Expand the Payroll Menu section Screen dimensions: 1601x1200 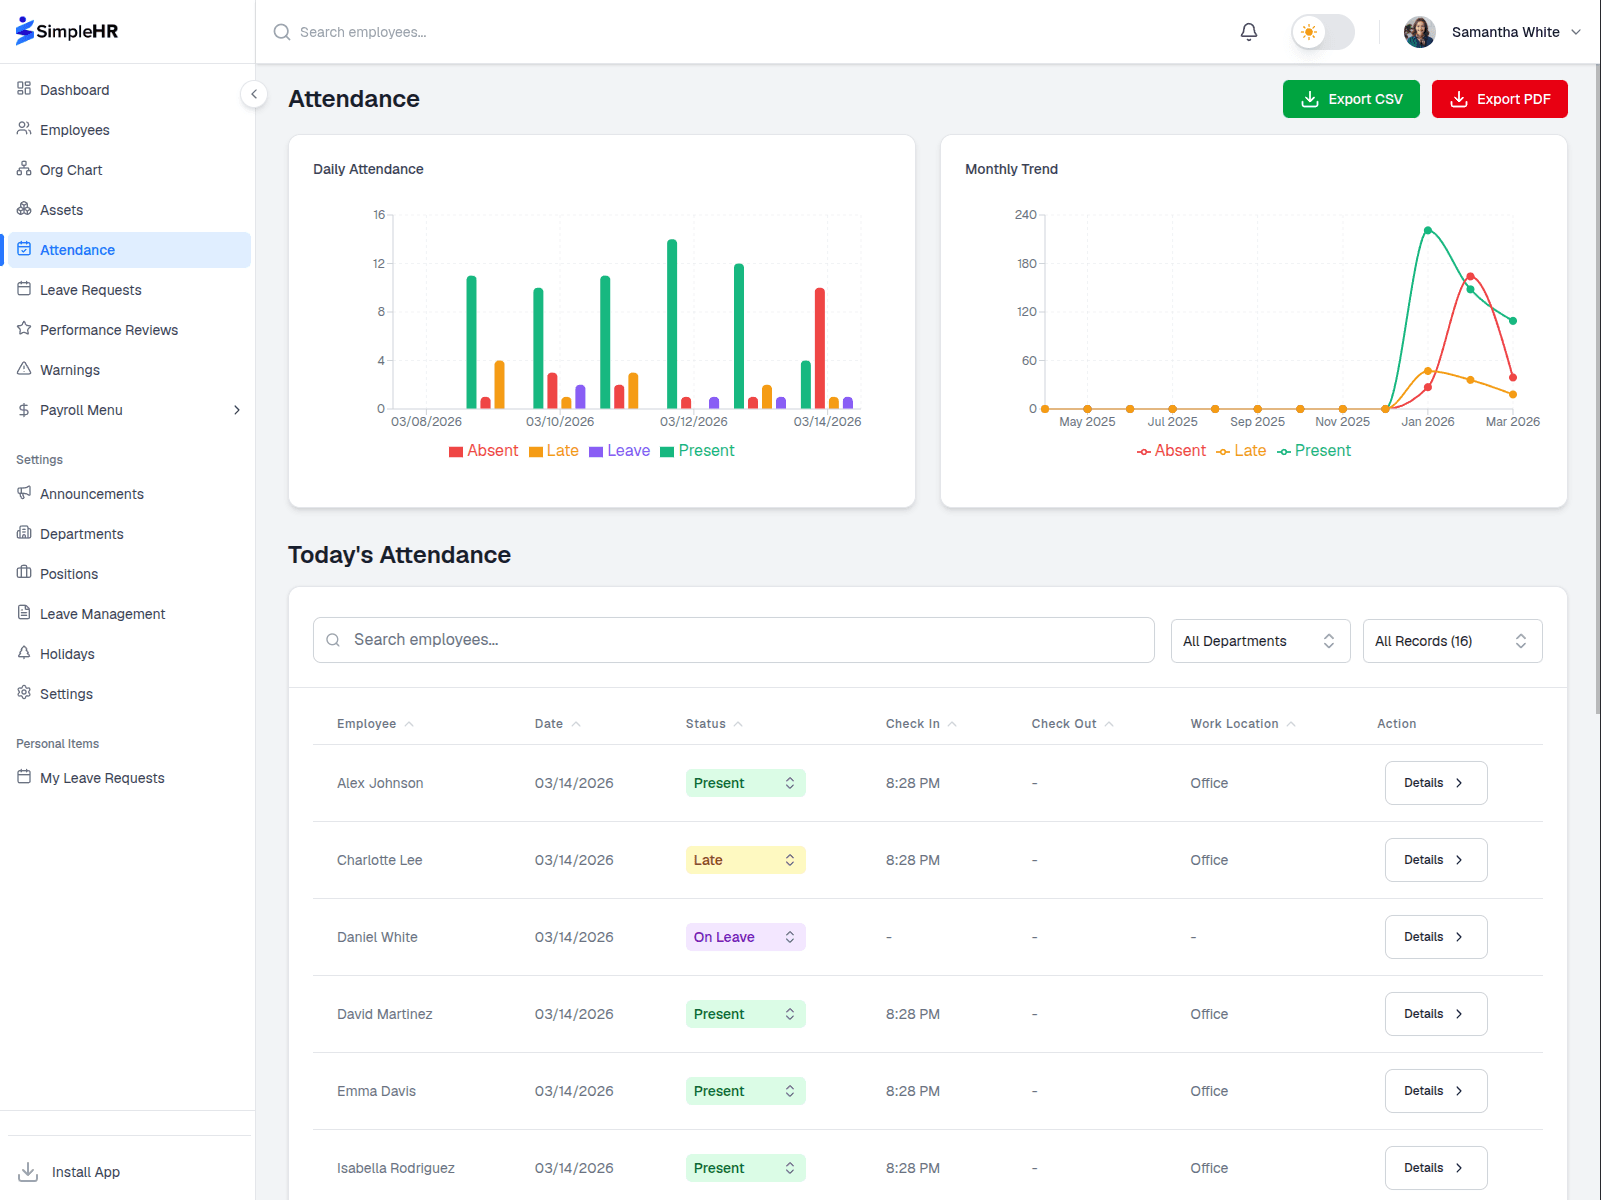point(129,409)
